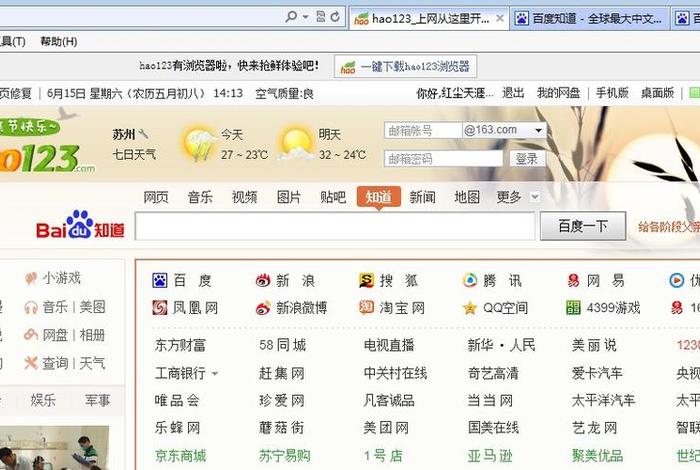Select the 贴吧 search tab
700x470 pixels.
click(333, 197)
